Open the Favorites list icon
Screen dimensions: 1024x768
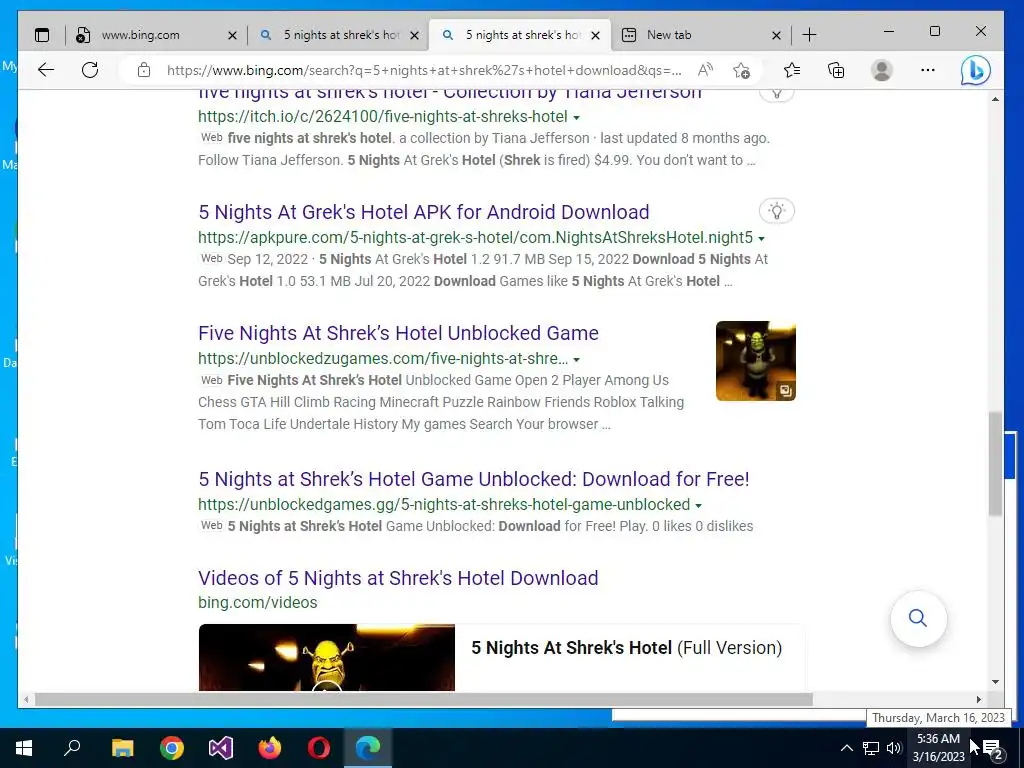(x=792, y=70)
